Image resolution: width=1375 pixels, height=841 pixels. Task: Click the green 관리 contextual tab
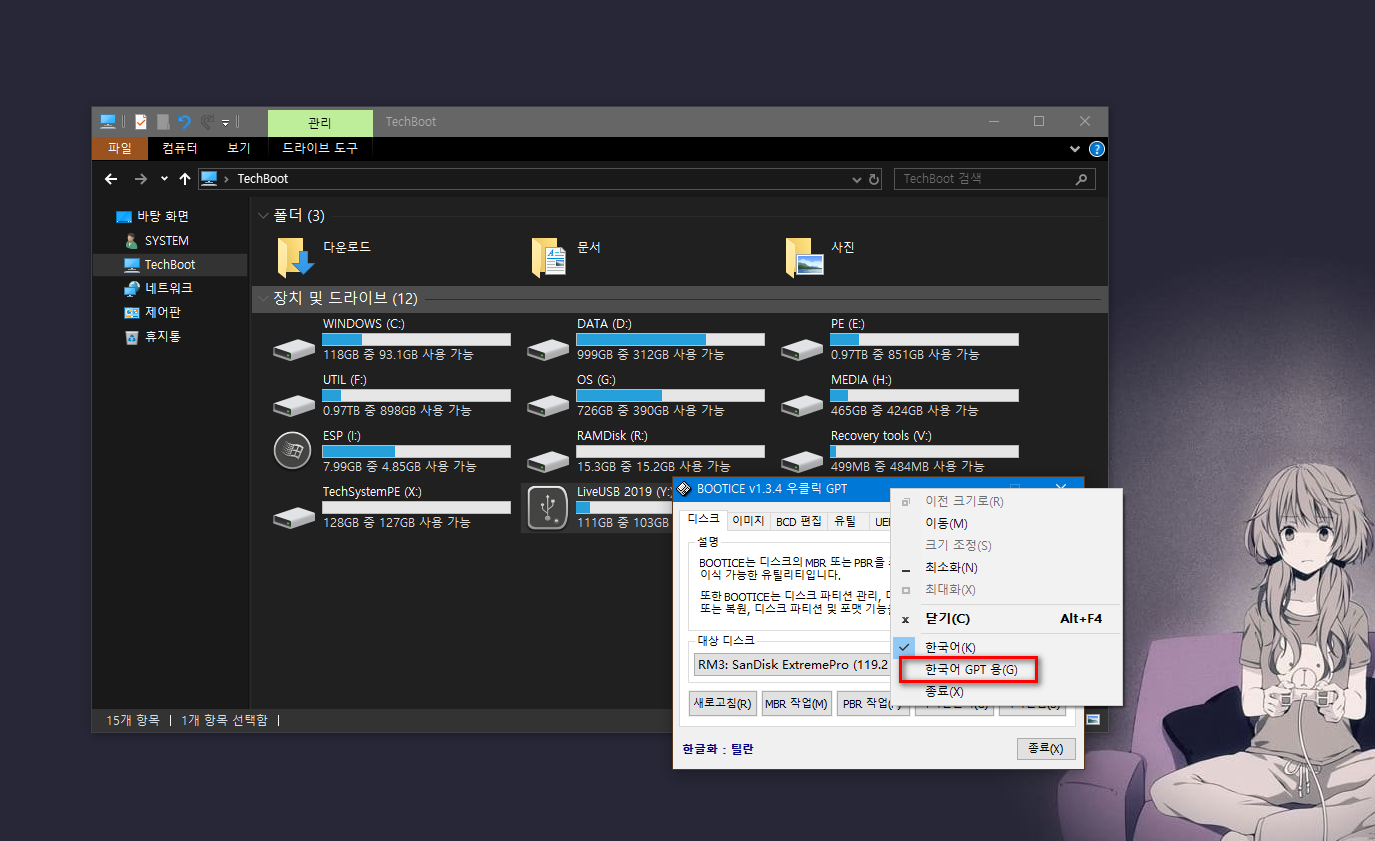click(320, 123)
